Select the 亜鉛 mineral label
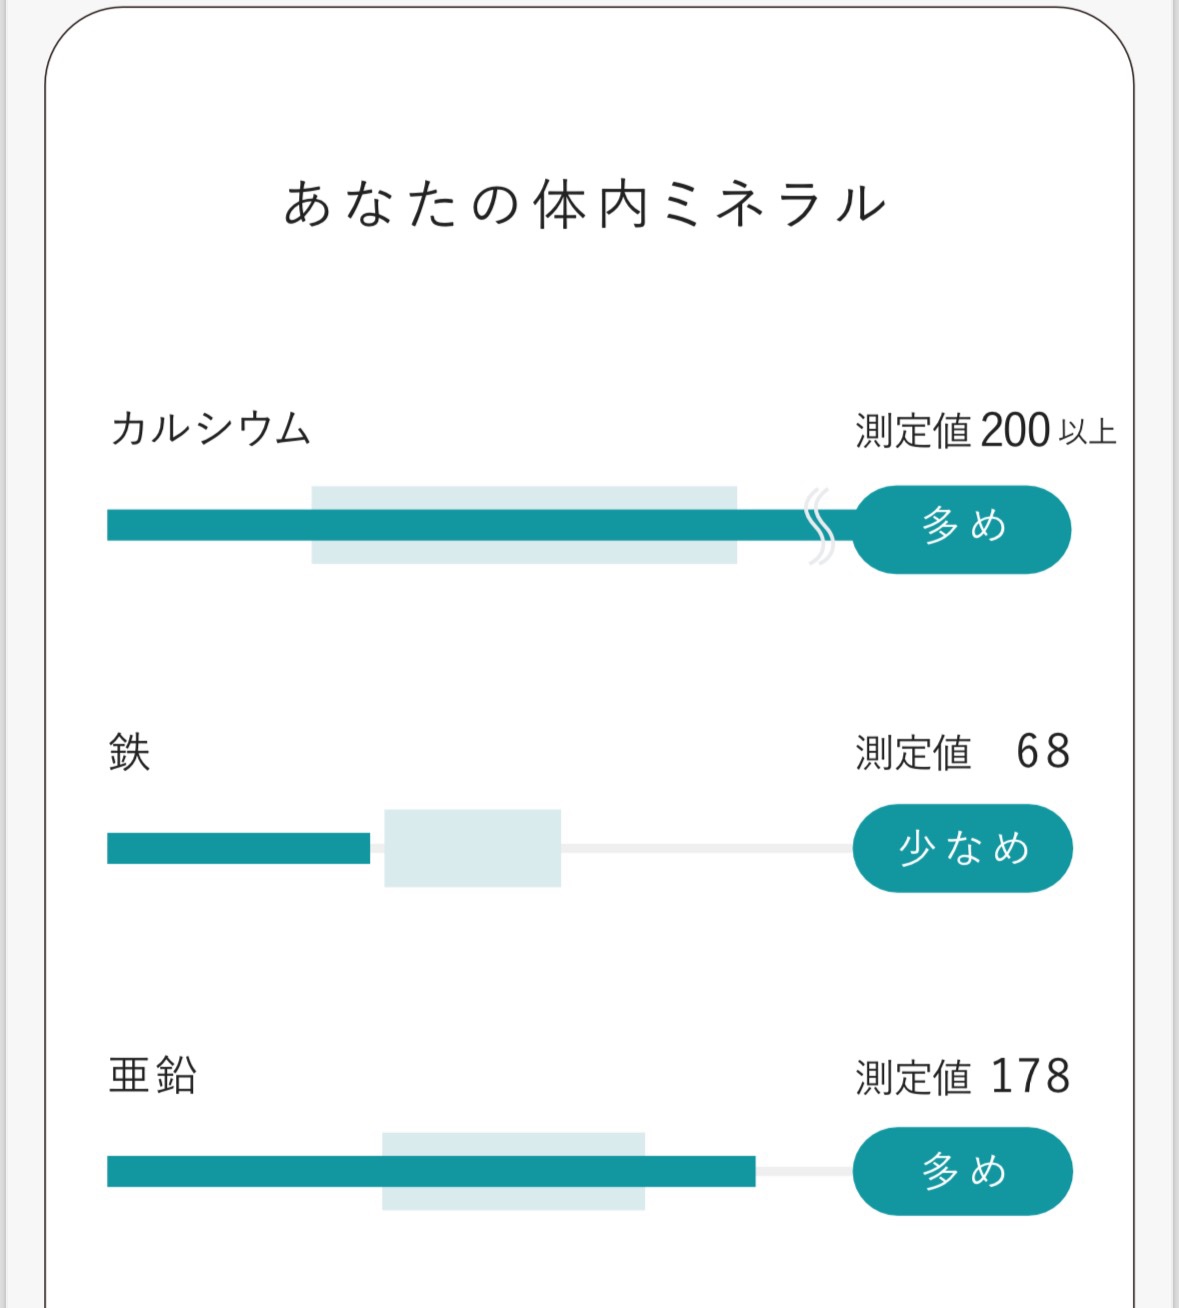This screenshot has width=1179, height=1308. click(152, 1076)
